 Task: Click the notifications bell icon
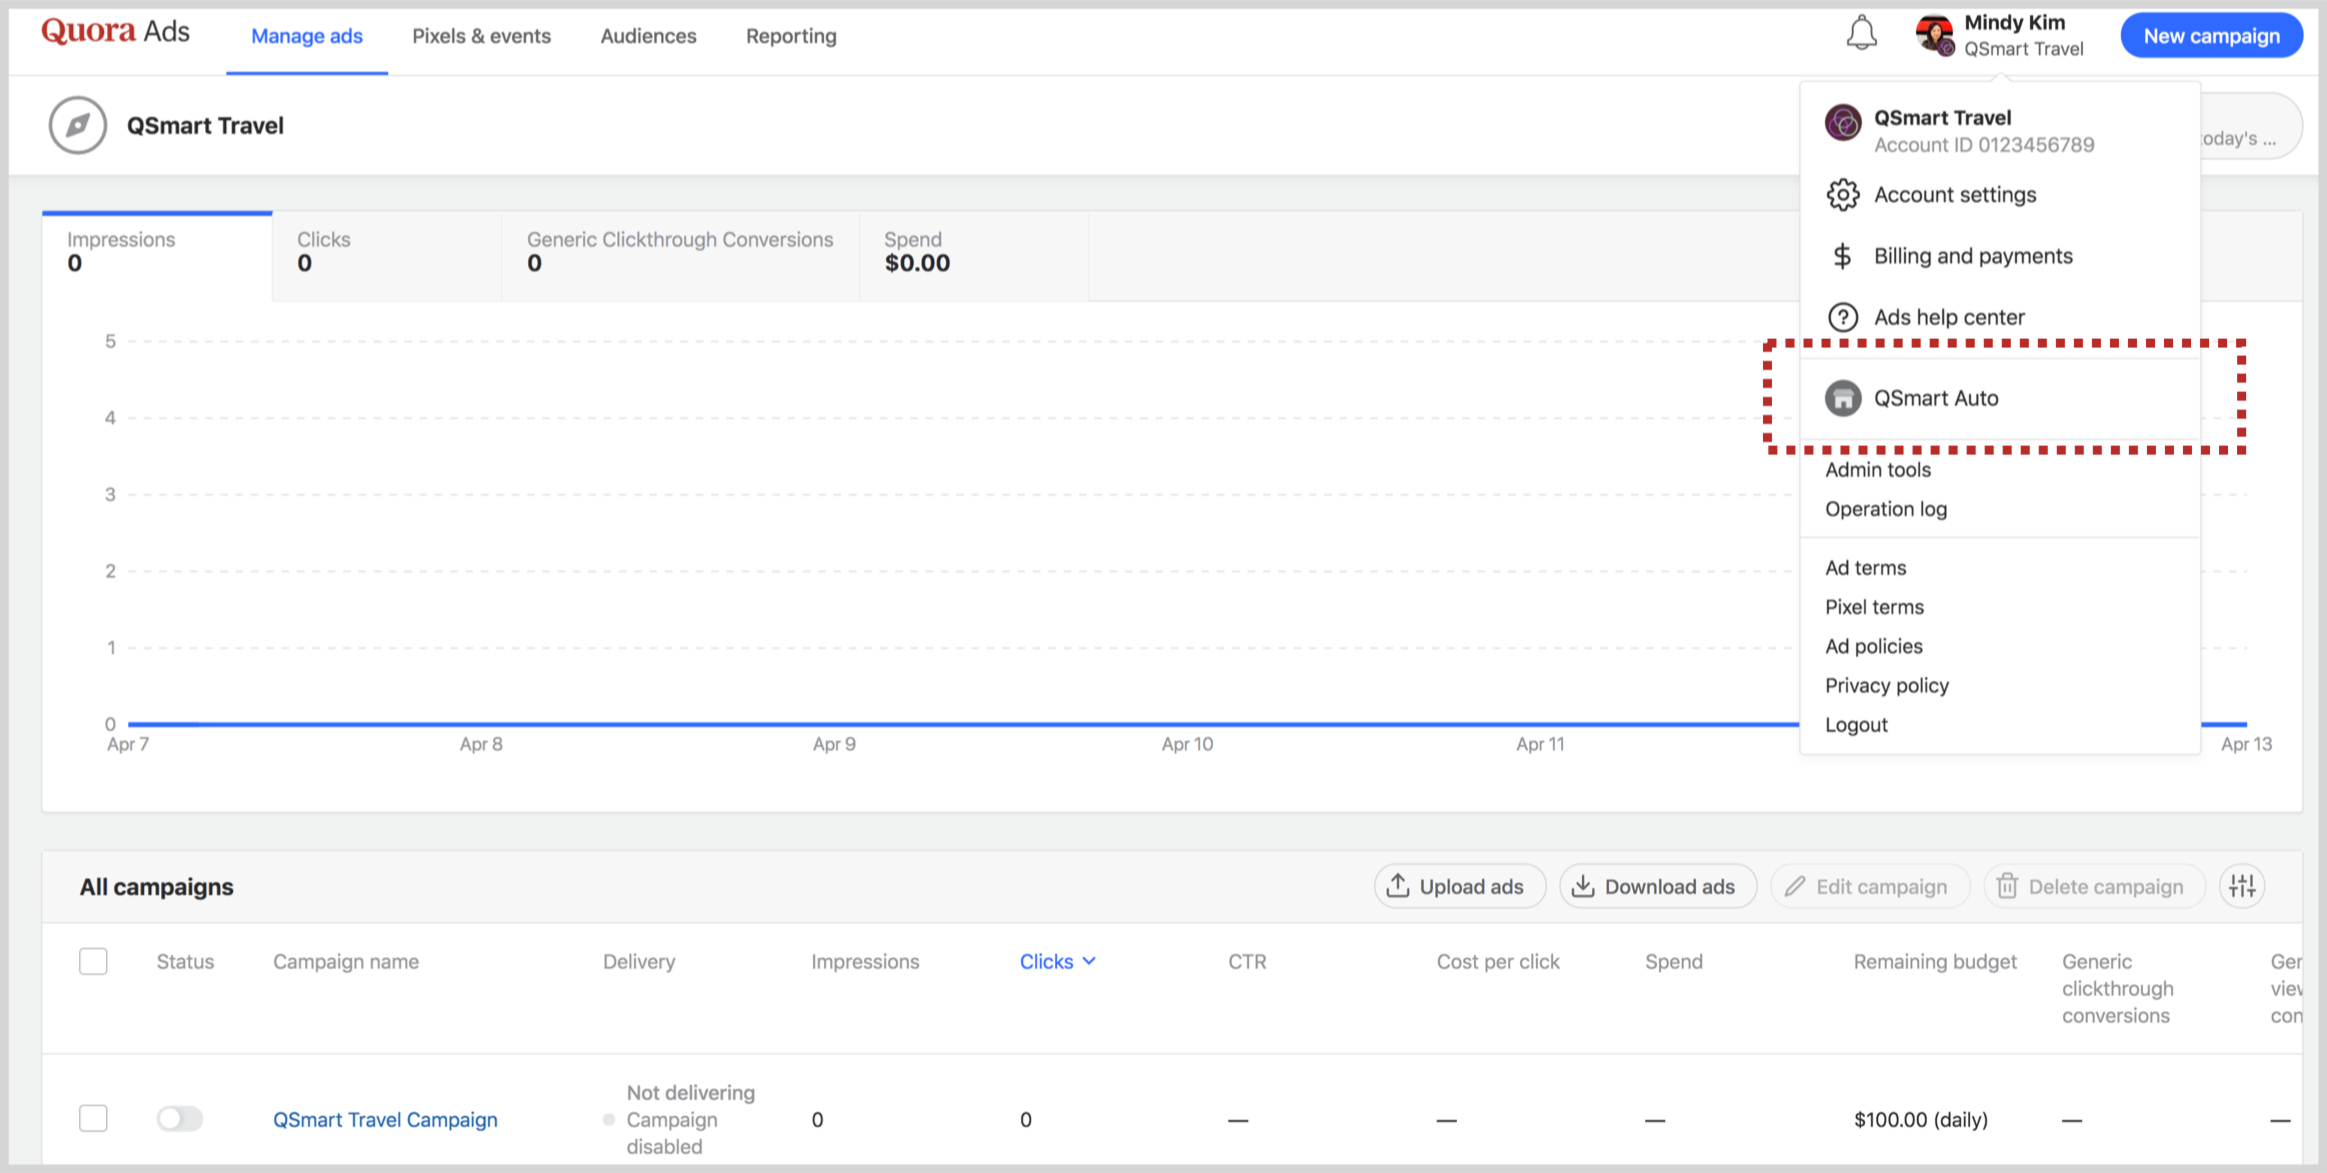pos(1861,34)
